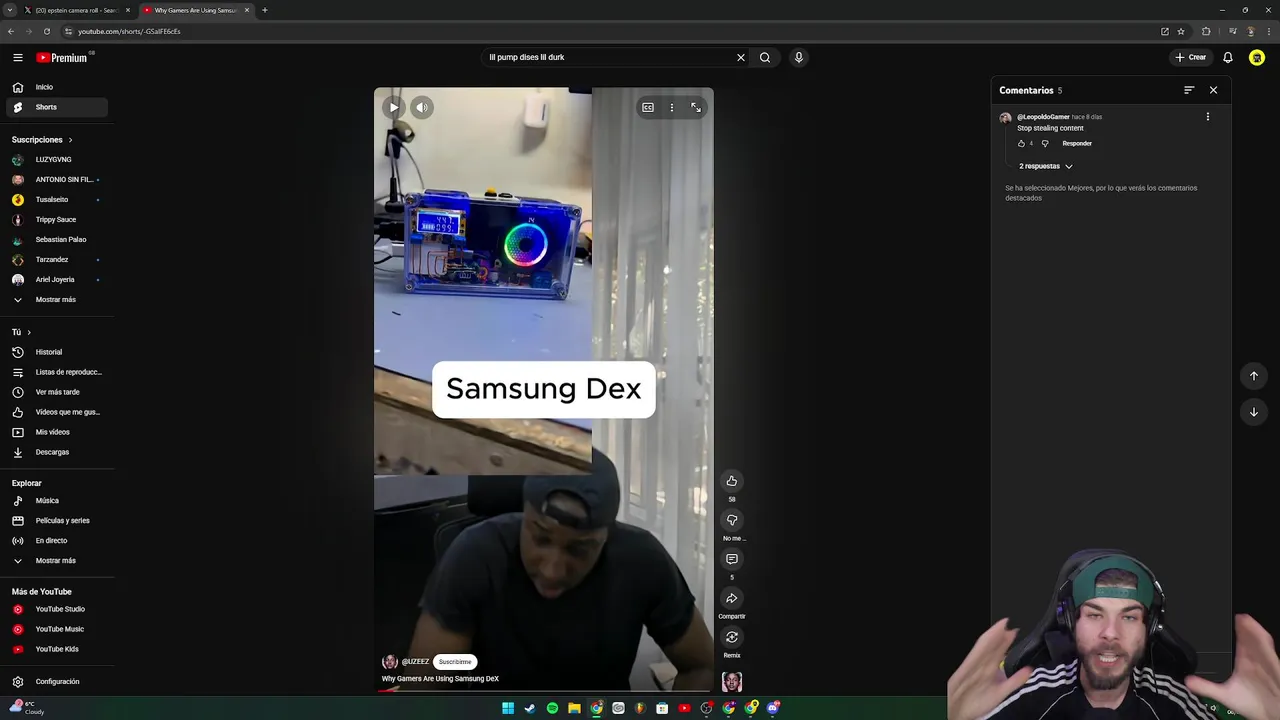Viewport: 1280px width, 720px height.
Task: Like the Short with thumbs up
Action: (732, 481)
